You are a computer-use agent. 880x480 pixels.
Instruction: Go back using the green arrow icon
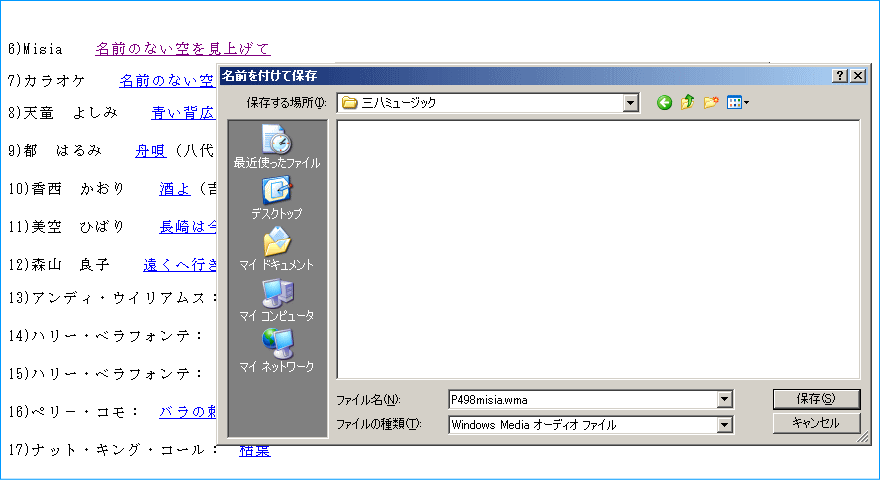click(x=664, y=103)
